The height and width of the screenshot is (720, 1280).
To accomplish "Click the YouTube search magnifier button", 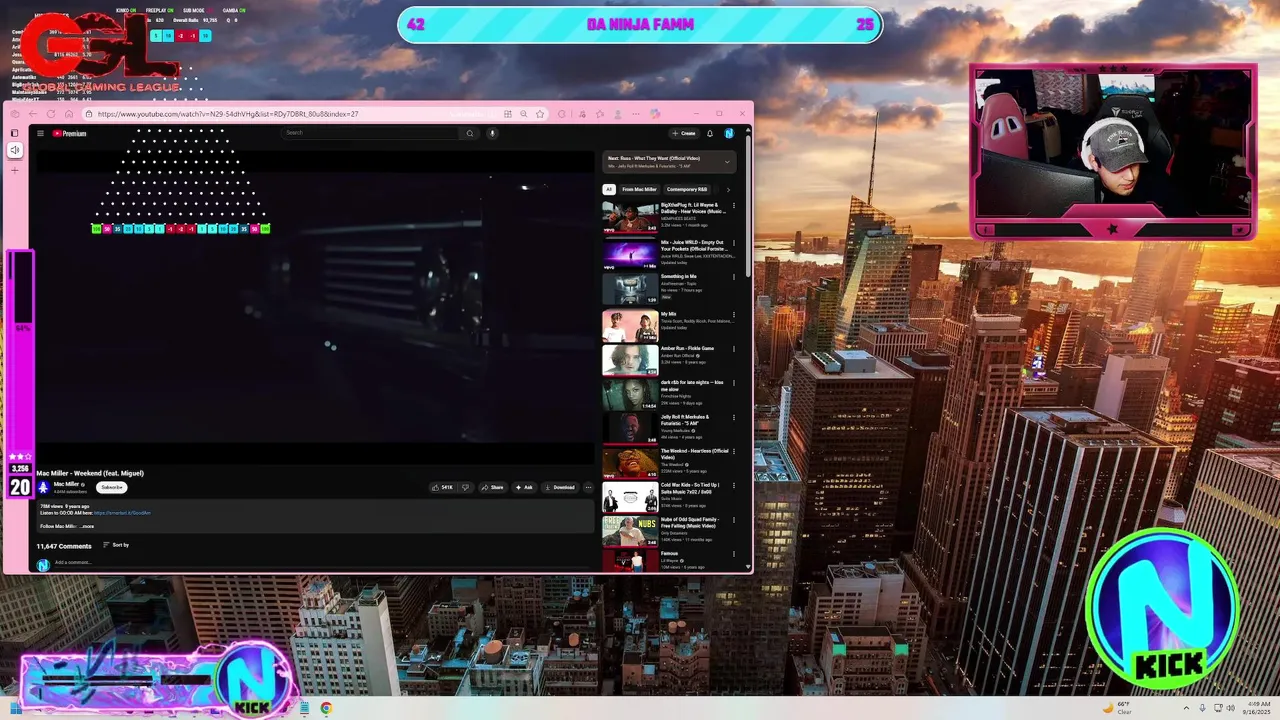I will tap(469, 133).
